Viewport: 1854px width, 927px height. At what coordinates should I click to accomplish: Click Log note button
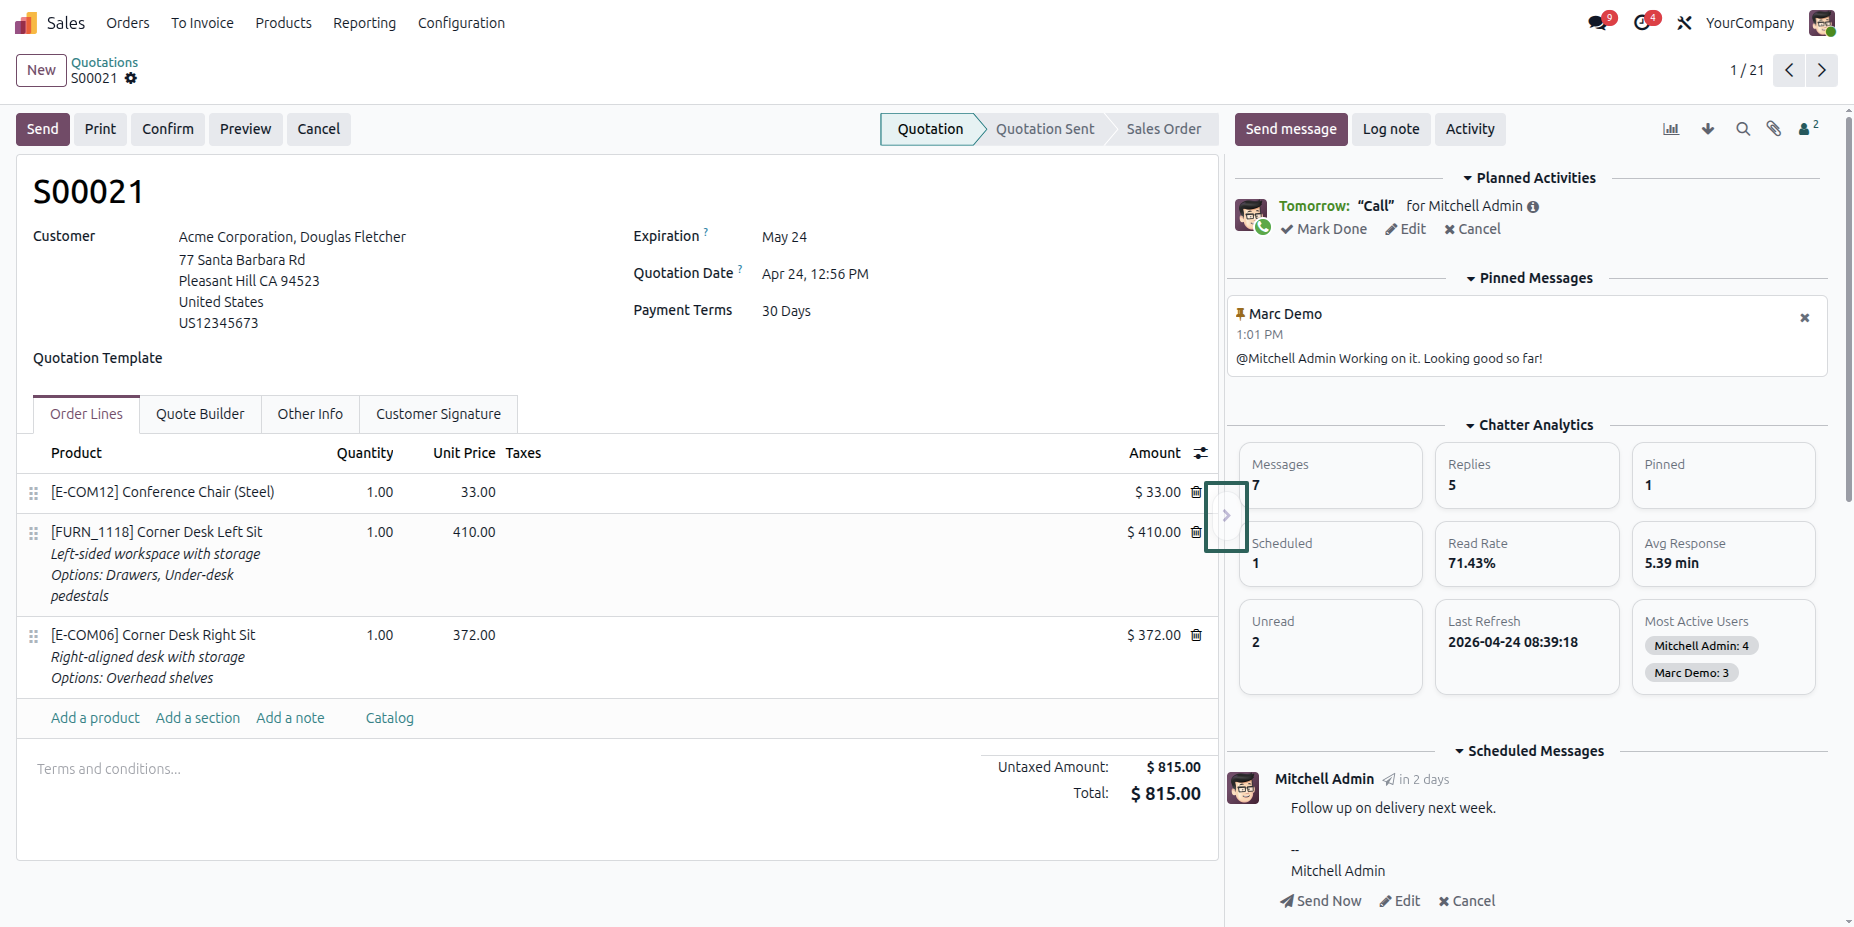click(x=1391, y=129)
